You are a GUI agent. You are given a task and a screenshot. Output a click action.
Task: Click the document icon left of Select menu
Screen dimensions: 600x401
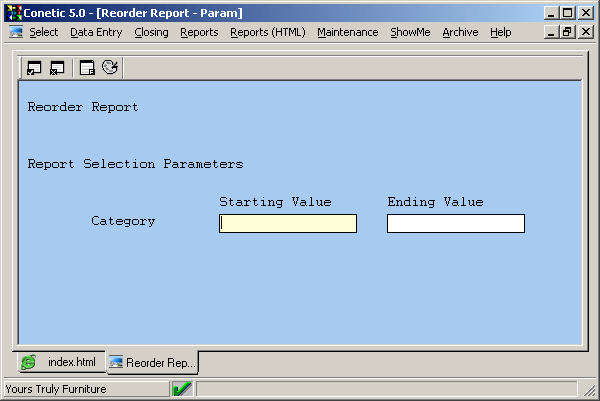coord(16,32)
